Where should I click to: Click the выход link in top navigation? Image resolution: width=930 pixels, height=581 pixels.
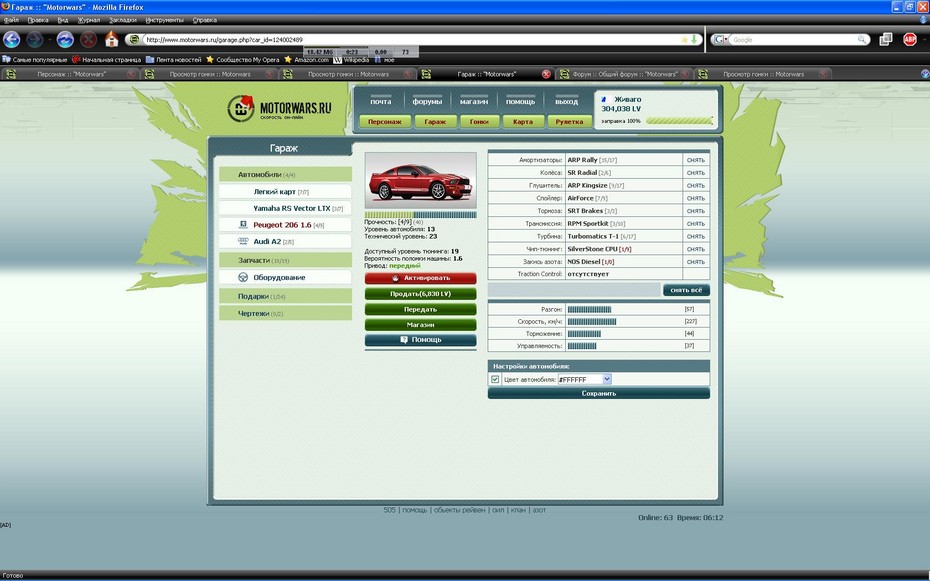point(566,101)
